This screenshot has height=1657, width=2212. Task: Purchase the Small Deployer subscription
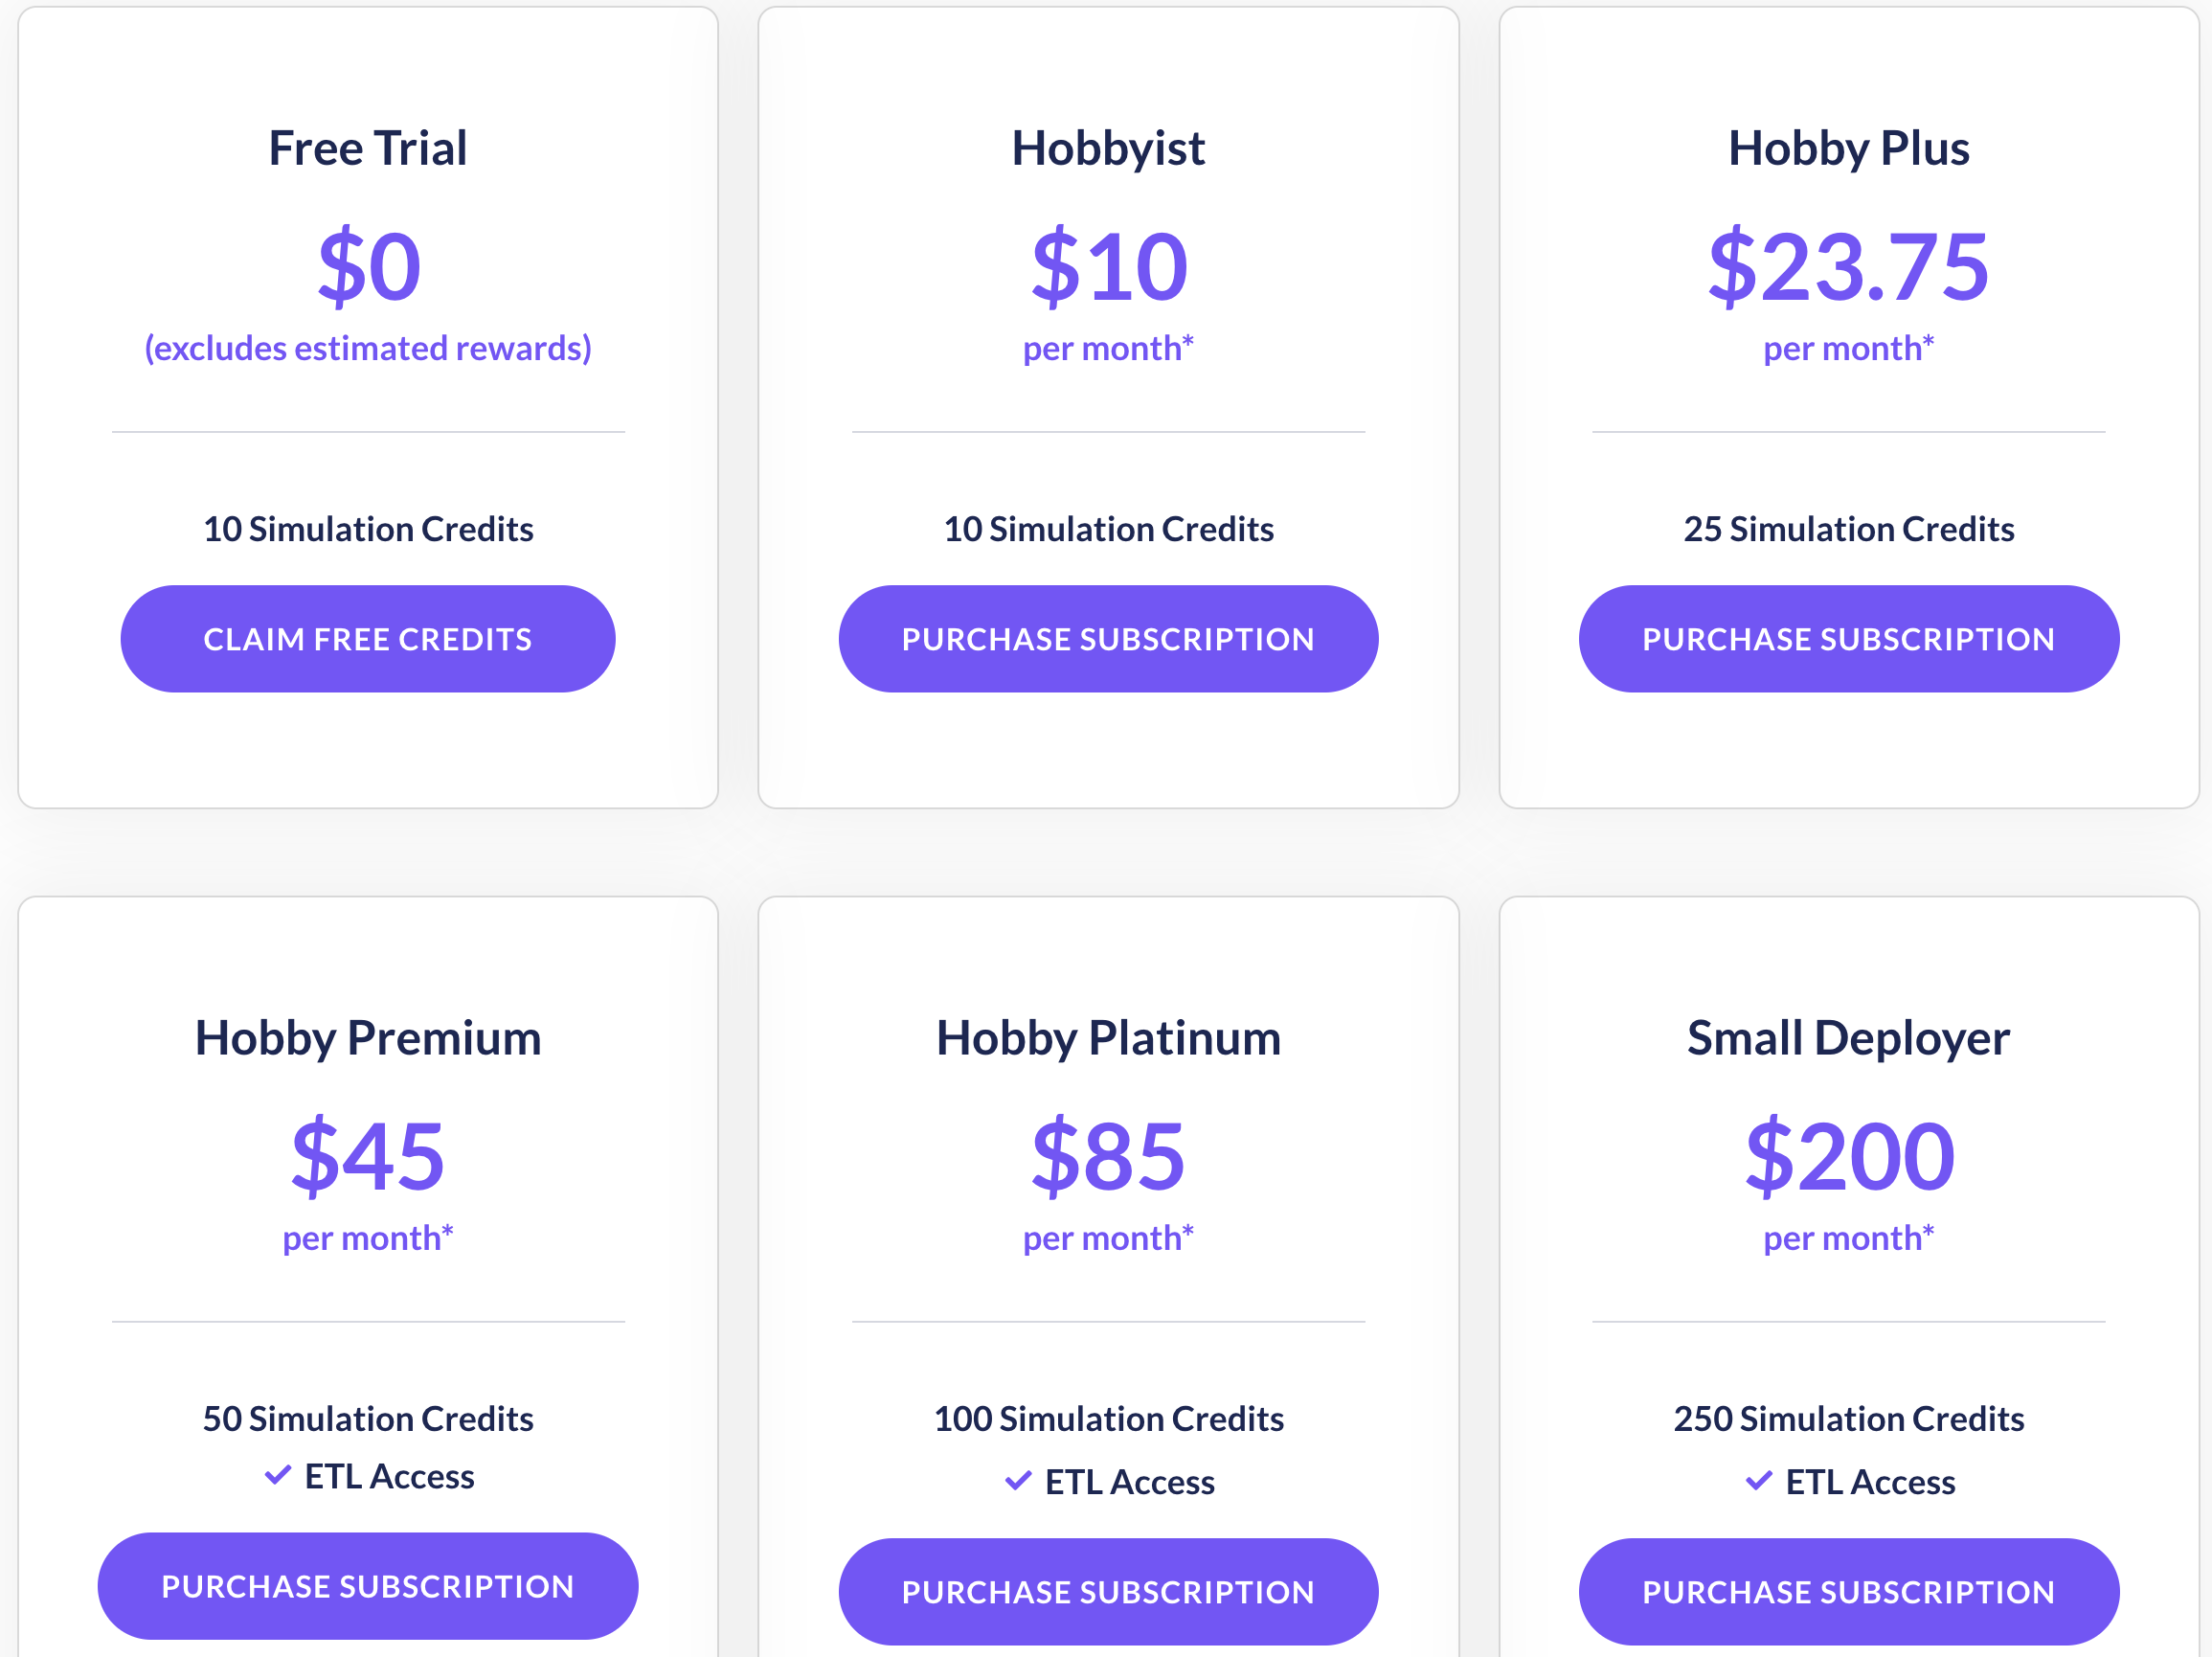click(x=1848, y=1591)
